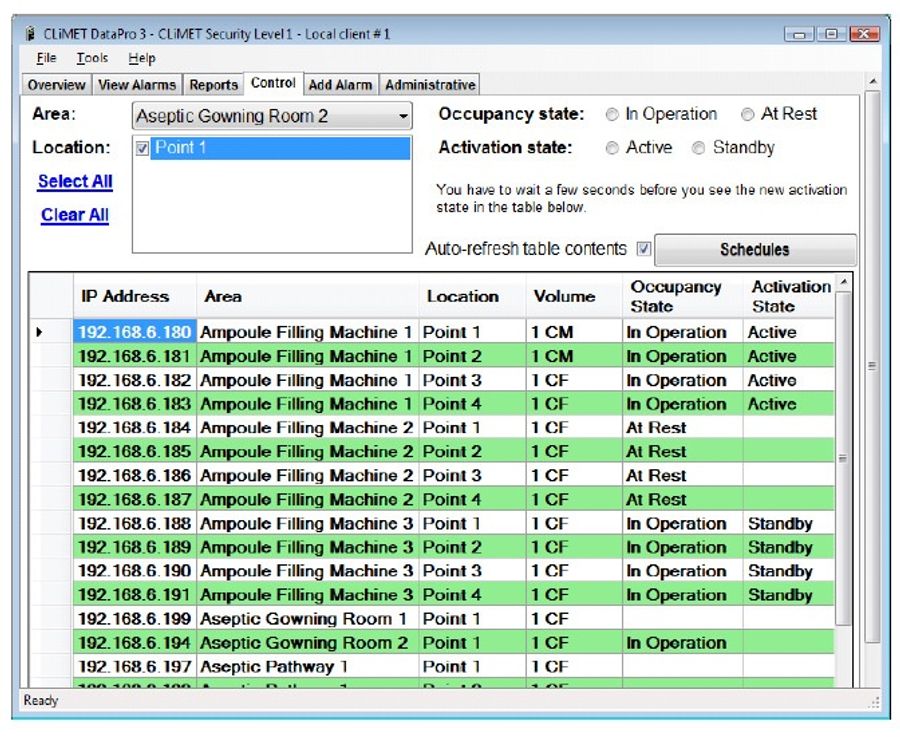This screenshot has width=900, height=741.
Task: Open the Tools menu
Action: (x=92, y=58)
